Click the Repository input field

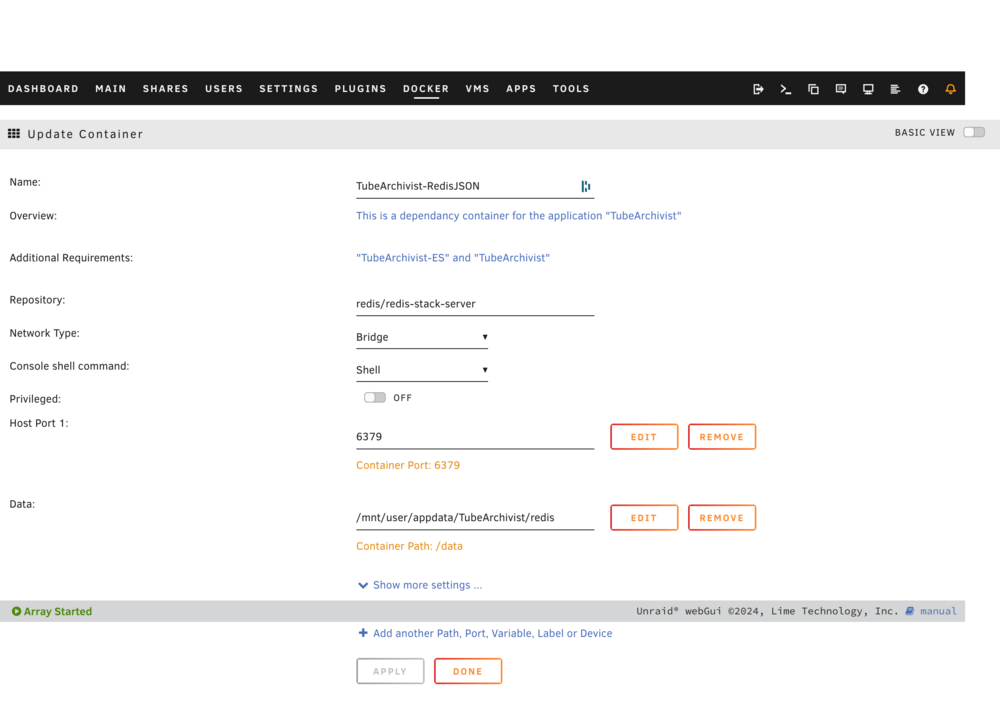pyautogui.click(x=475, y=304)
